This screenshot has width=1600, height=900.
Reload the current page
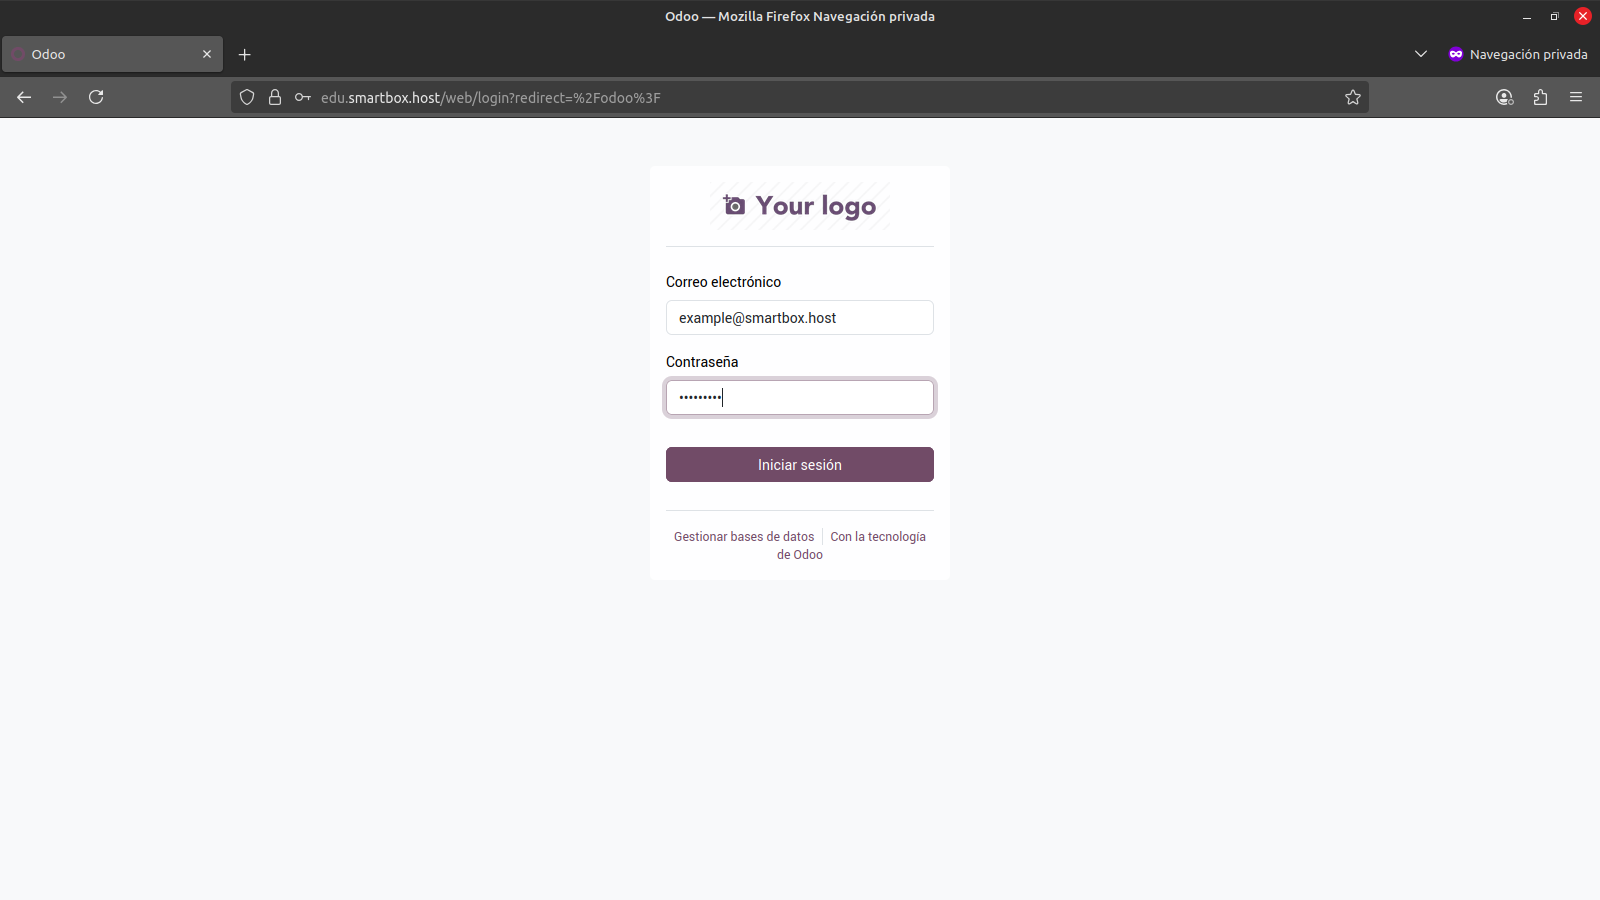(x=96, y=97)
